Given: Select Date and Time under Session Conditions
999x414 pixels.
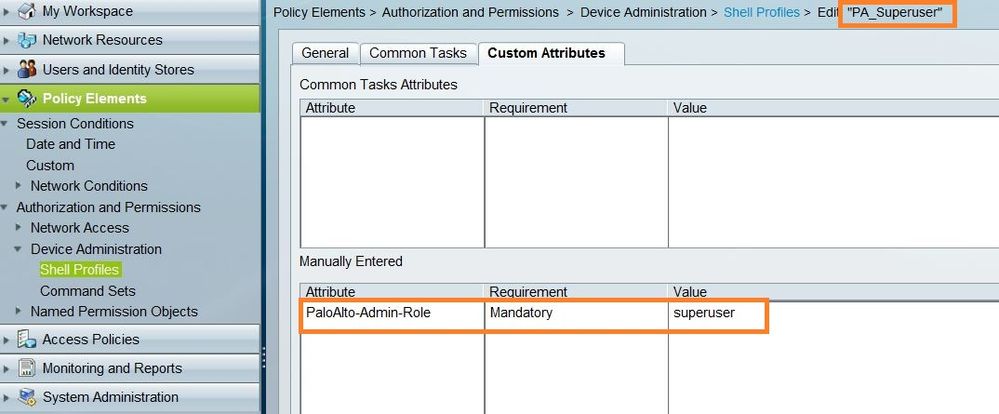Looking at the screenshot, I should click(x=70, y=144).
